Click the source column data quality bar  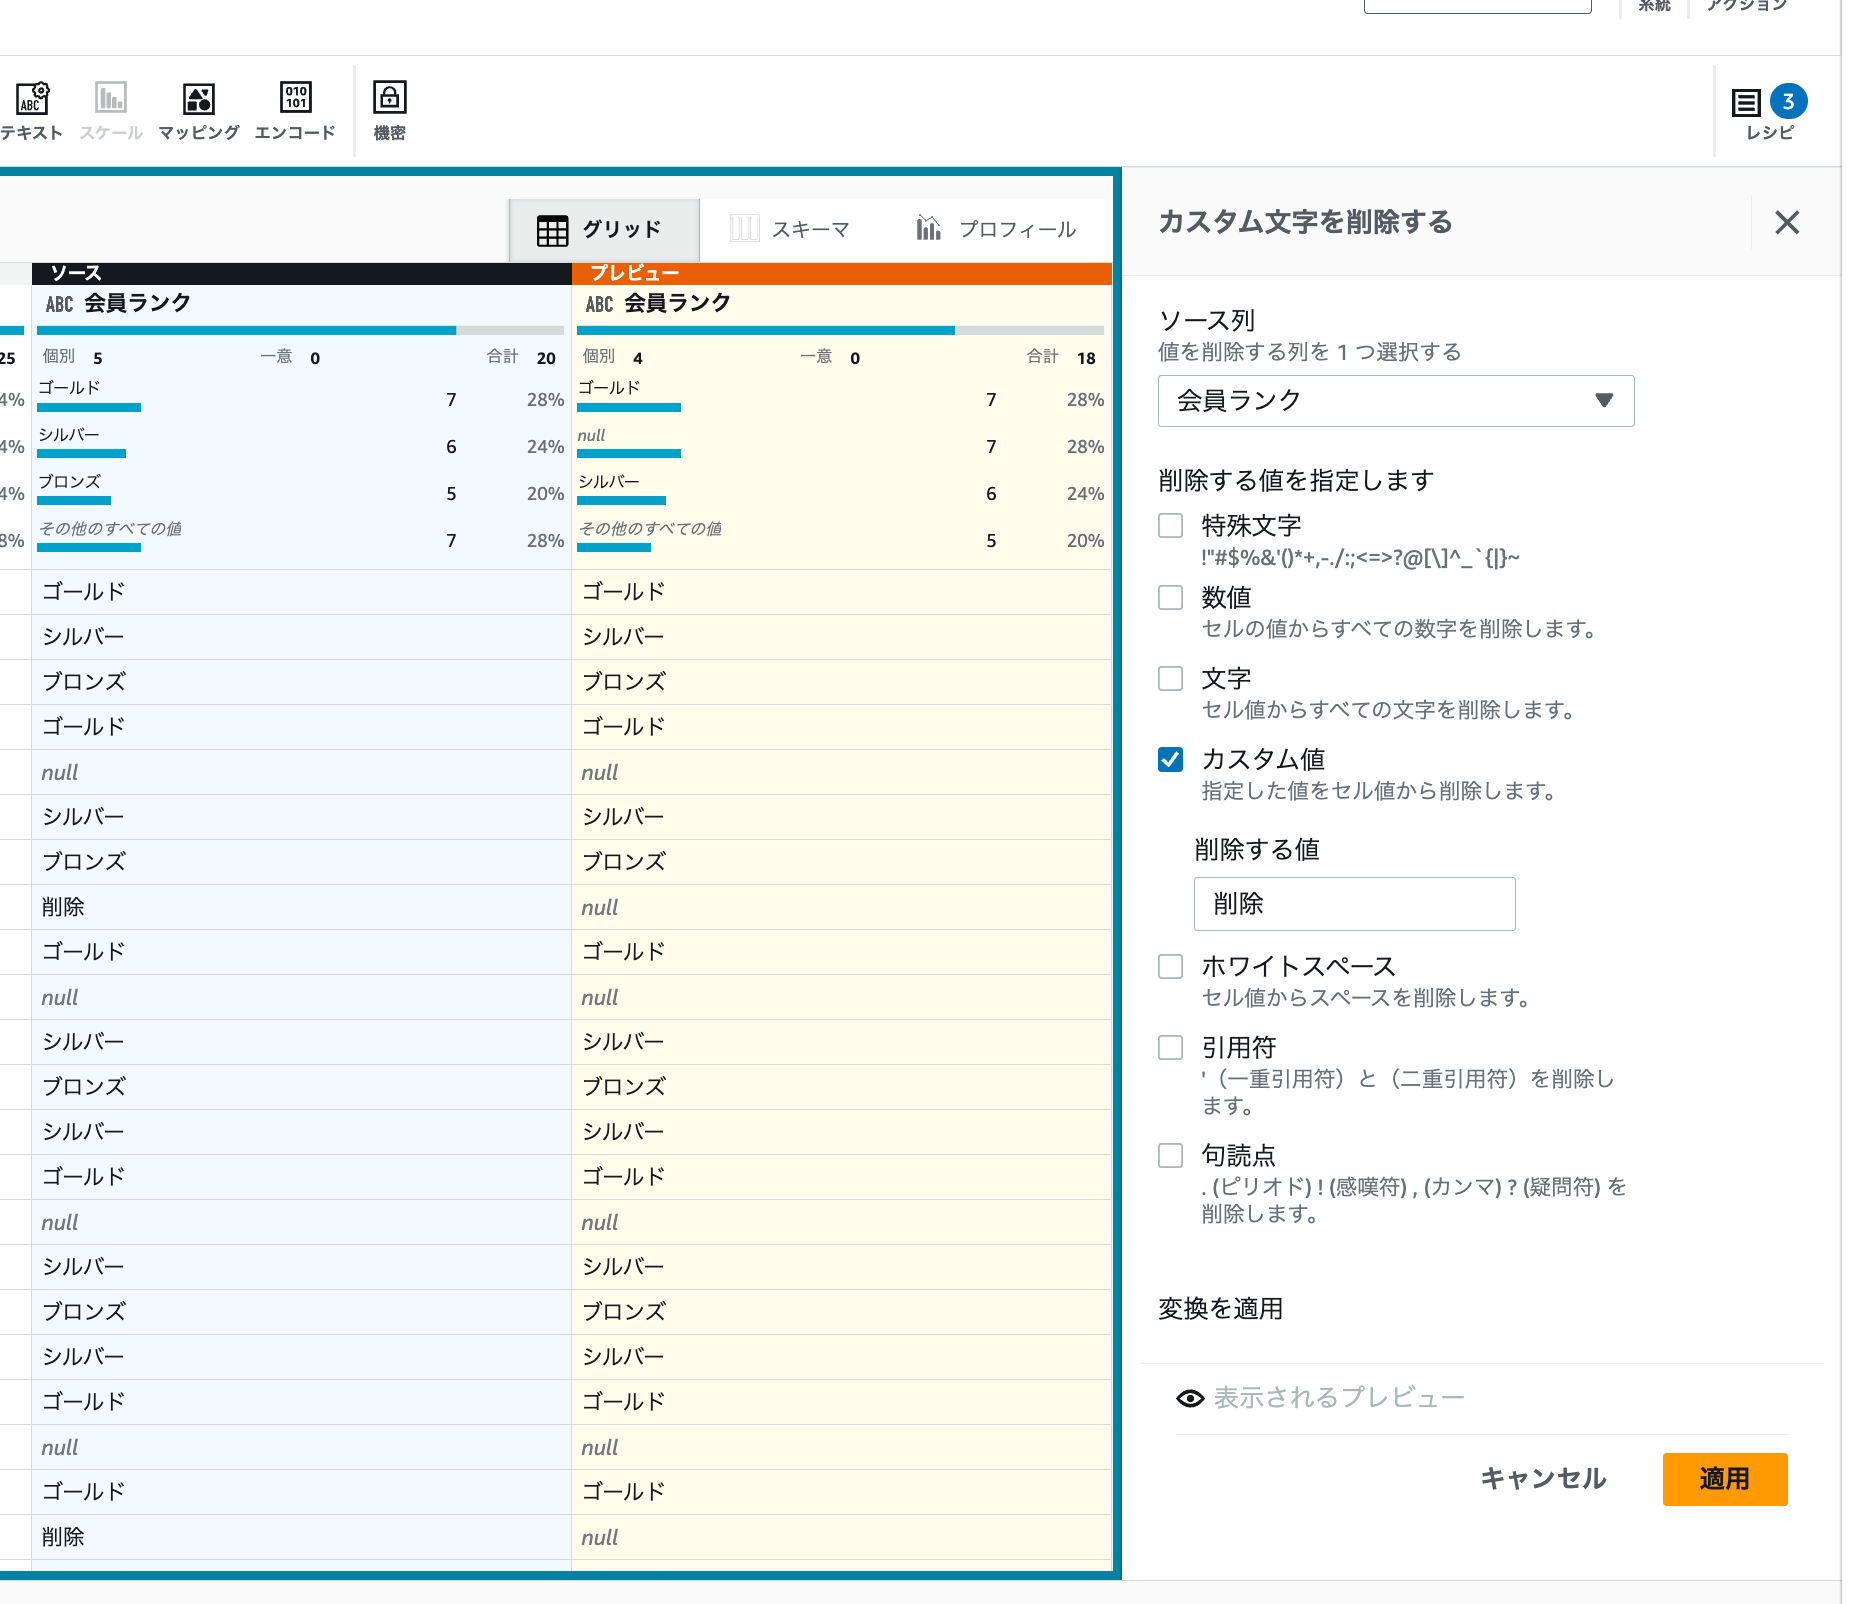(x=300, y=330)
